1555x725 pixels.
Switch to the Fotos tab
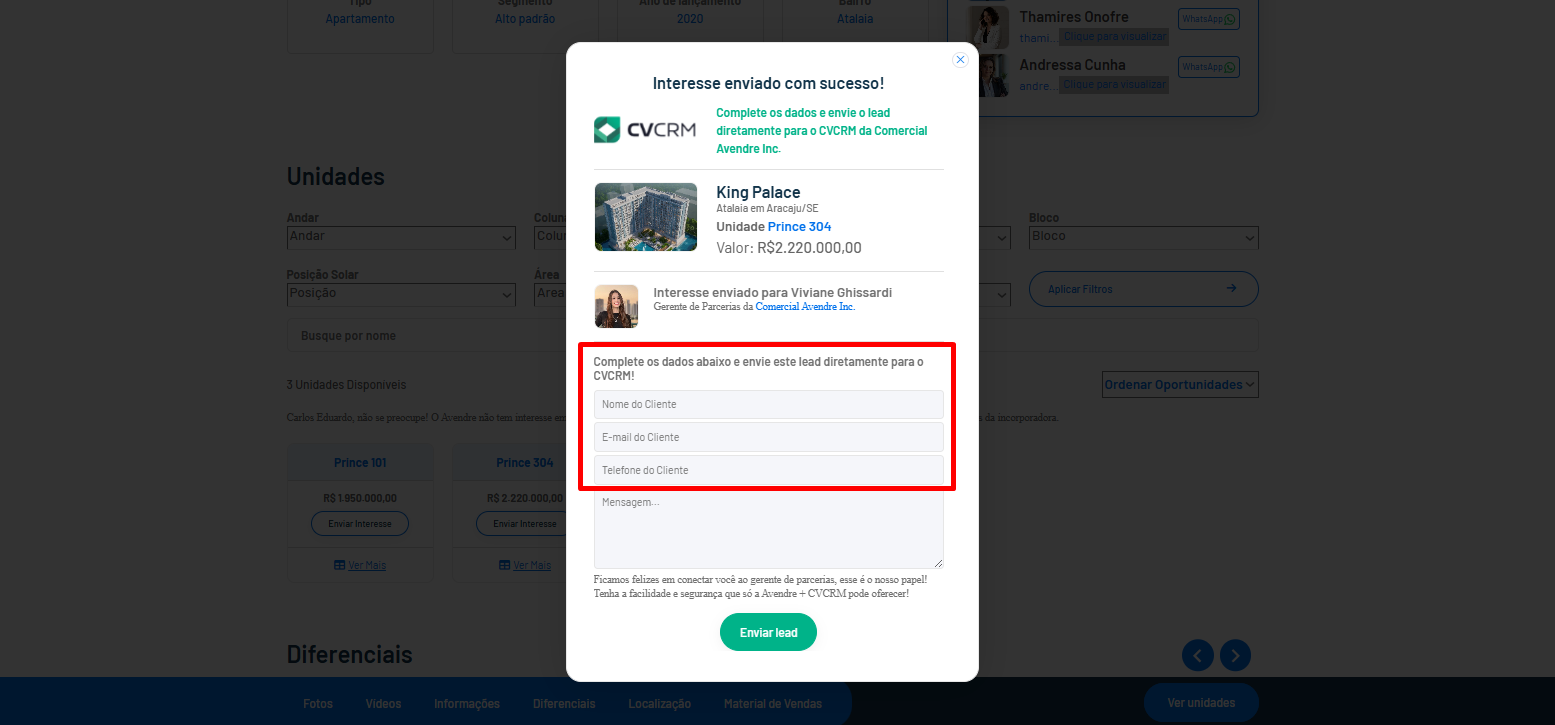pyautogui.click(x=318, y=704)
